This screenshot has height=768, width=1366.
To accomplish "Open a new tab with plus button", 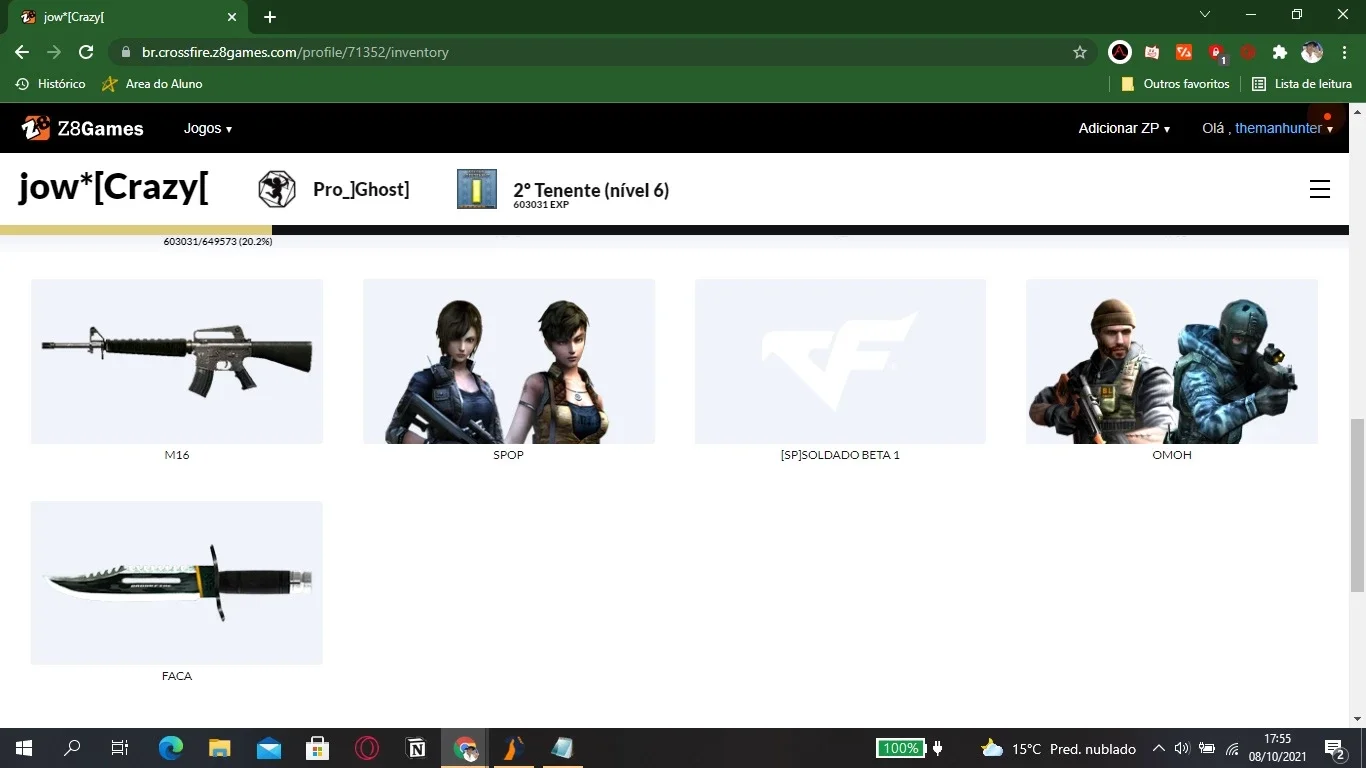I will point(270,17).
